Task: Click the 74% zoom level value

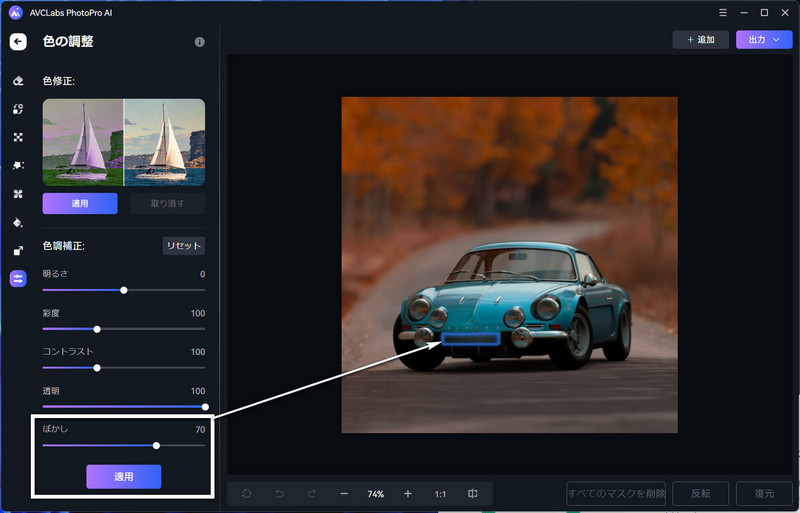Action: [x=376, y=494]
